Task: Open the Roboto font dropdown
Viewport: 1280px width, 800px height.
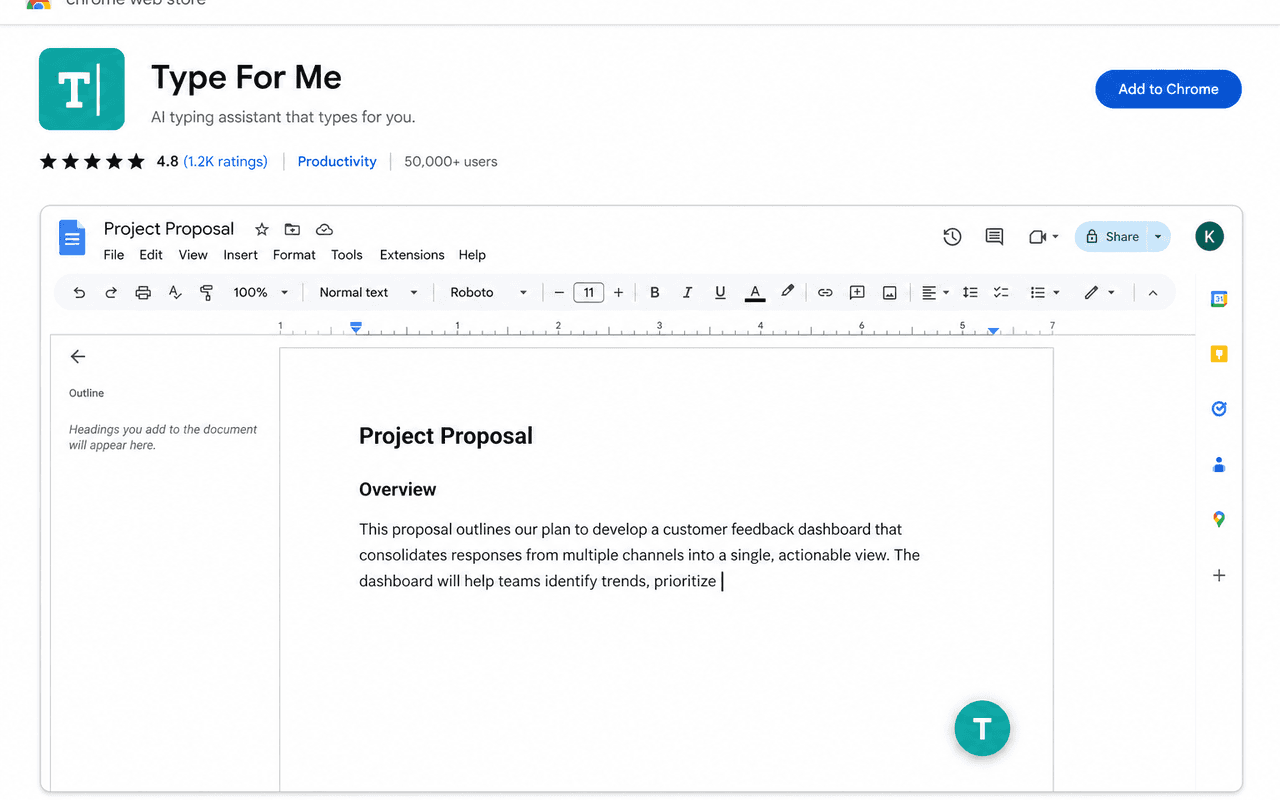Action: [488, 293]
